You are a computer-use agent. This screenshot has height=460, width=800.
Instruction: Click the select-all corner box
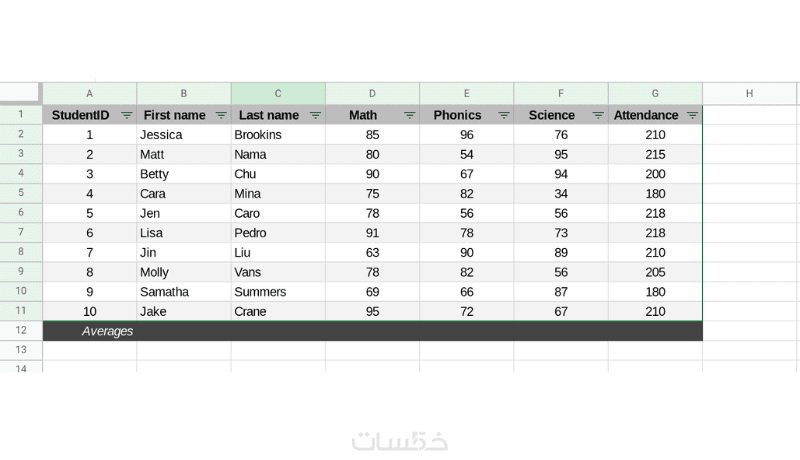[x=20, y=93]
